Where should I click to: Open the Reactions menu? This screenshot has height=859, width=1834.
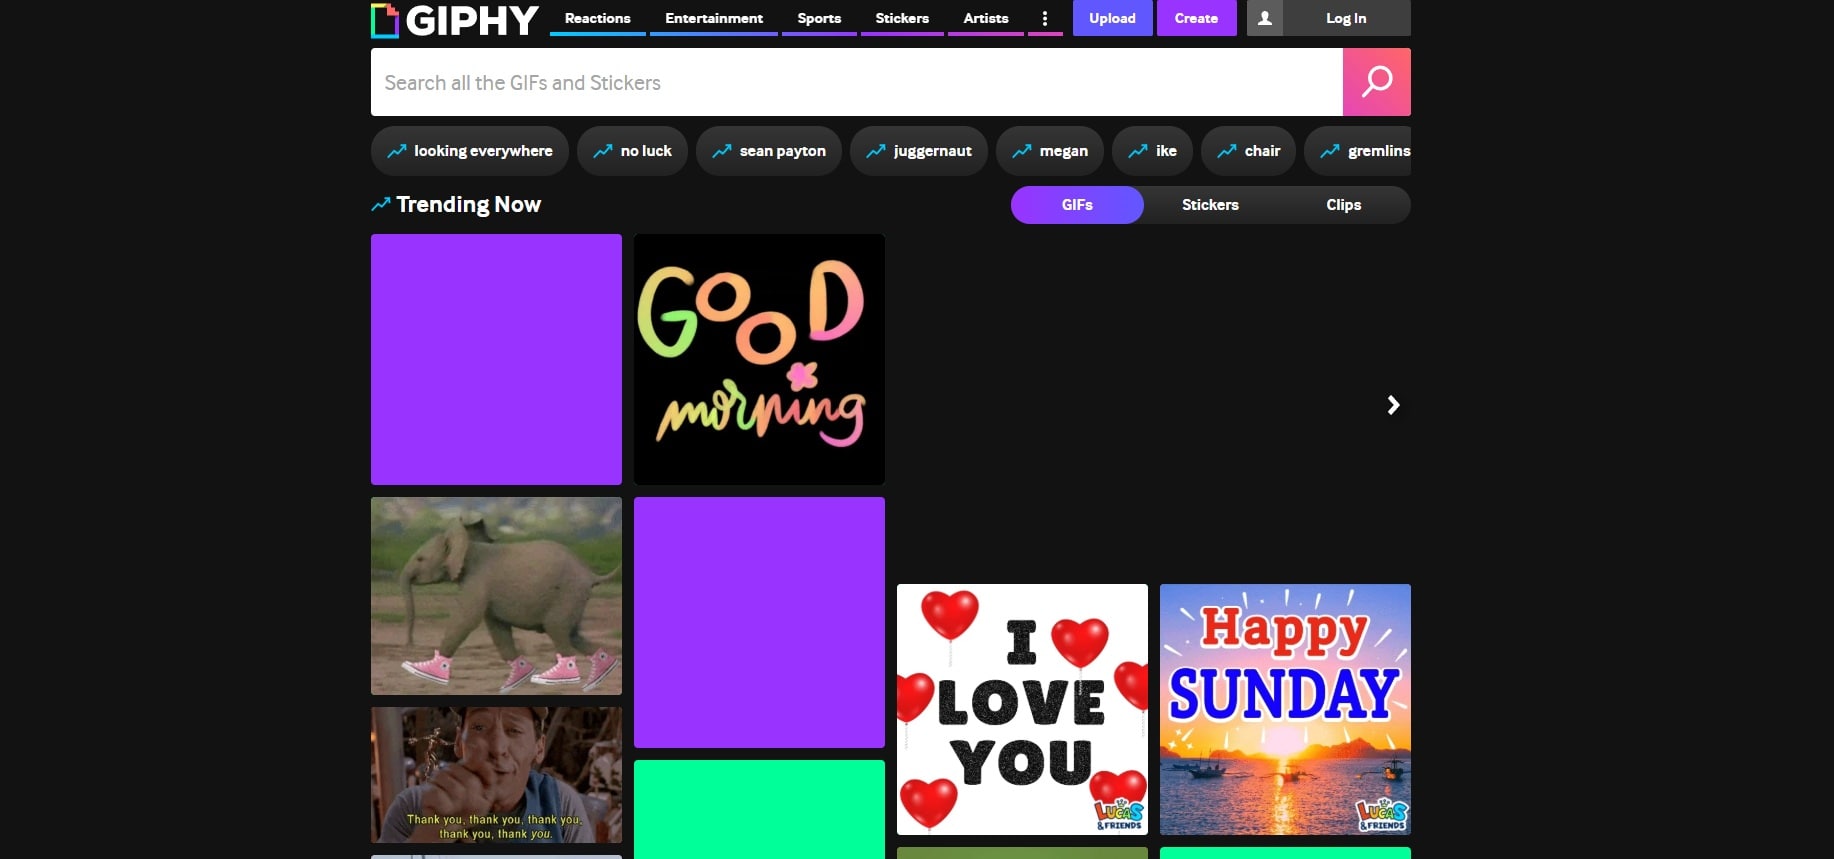click(597, 18)
